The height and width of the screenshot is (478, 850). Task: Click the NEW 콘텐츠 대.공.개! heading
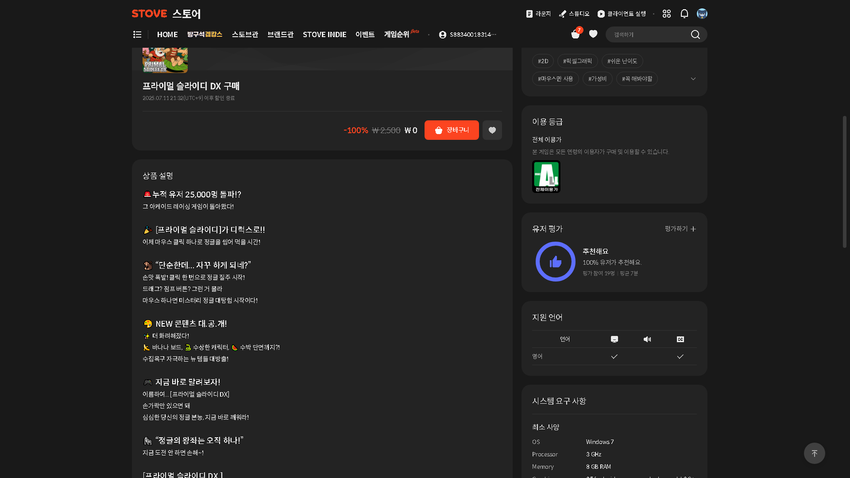pos(185,324)
